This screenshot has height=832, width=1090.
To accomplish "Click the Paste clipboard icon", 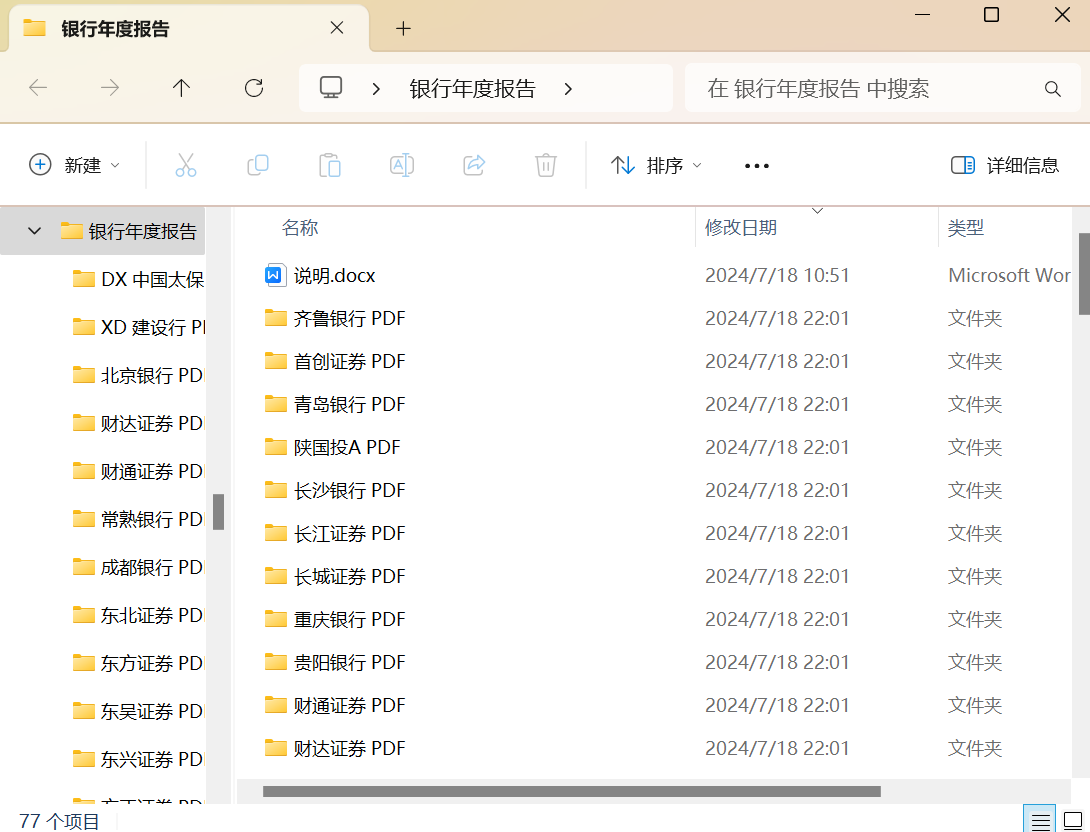I will point(330,165).
